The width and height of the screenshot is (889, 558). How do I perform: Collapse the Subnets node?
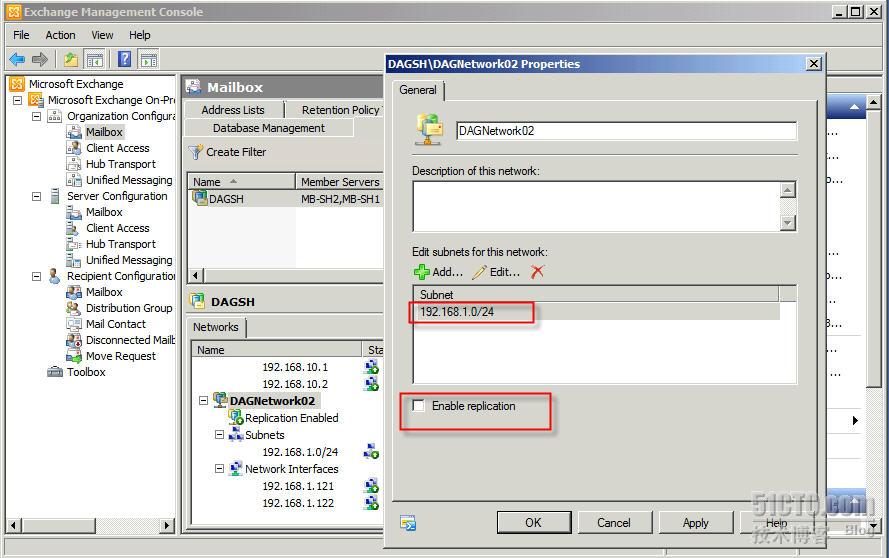(219, 434)
